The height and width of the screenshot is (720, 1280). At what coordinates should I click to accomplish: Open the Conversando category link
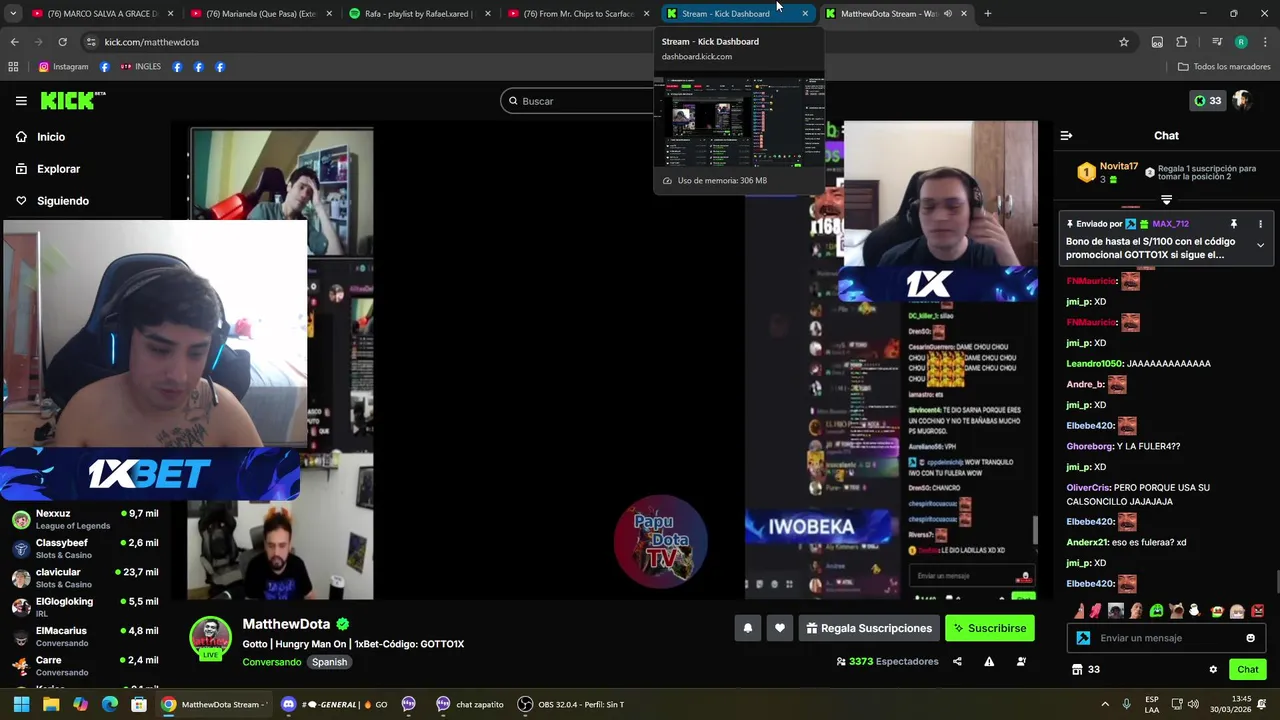271,662
